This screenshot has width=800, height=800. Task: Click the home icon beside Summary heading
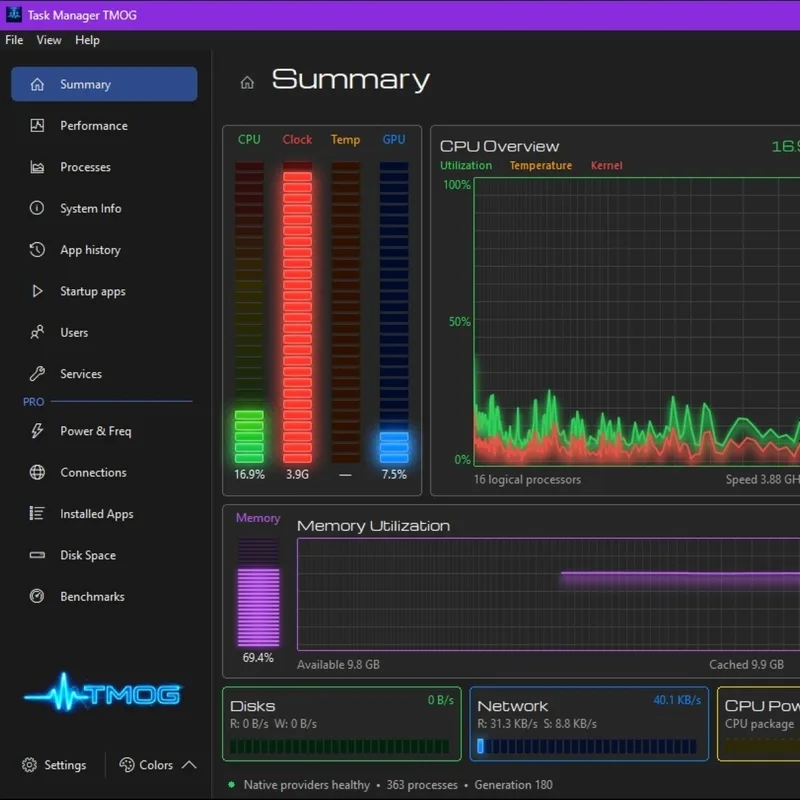(247, 83)
